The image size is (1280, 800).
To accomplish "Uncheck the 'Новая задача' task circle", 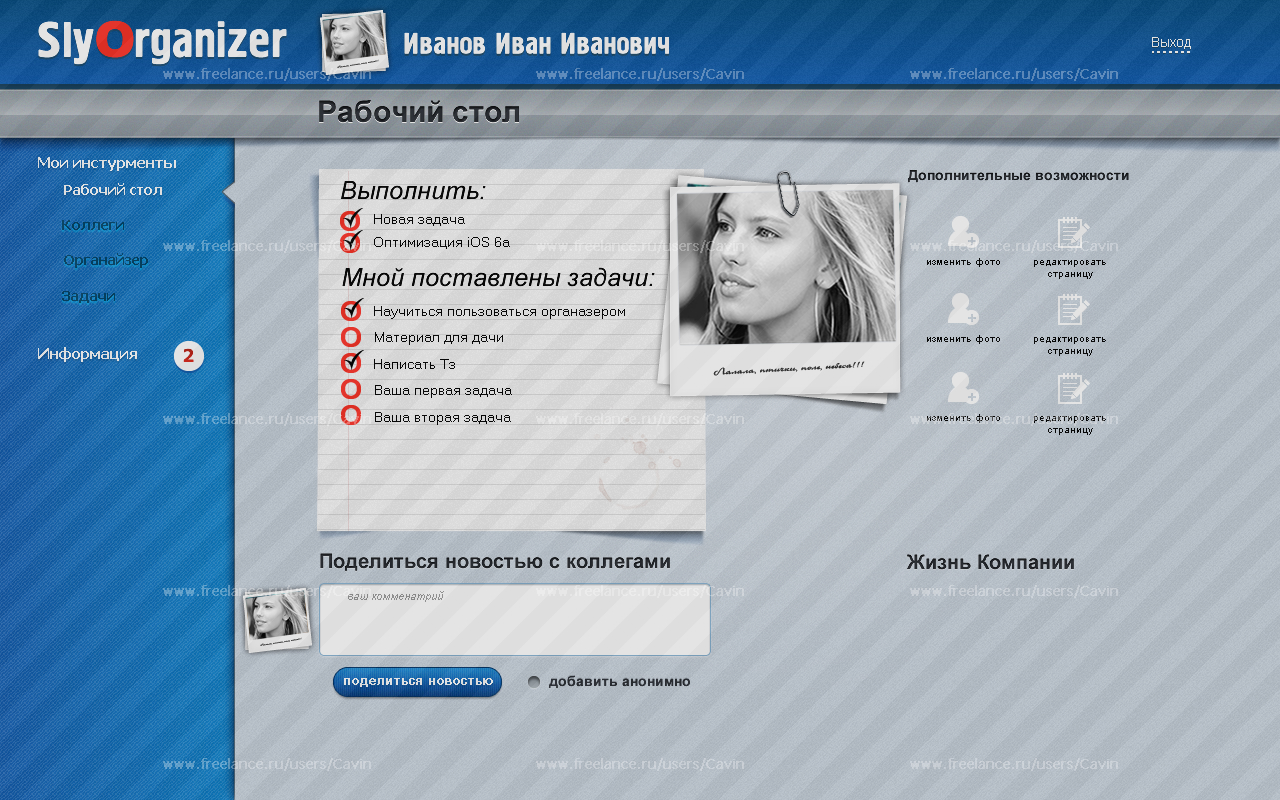I will point(350,220).
